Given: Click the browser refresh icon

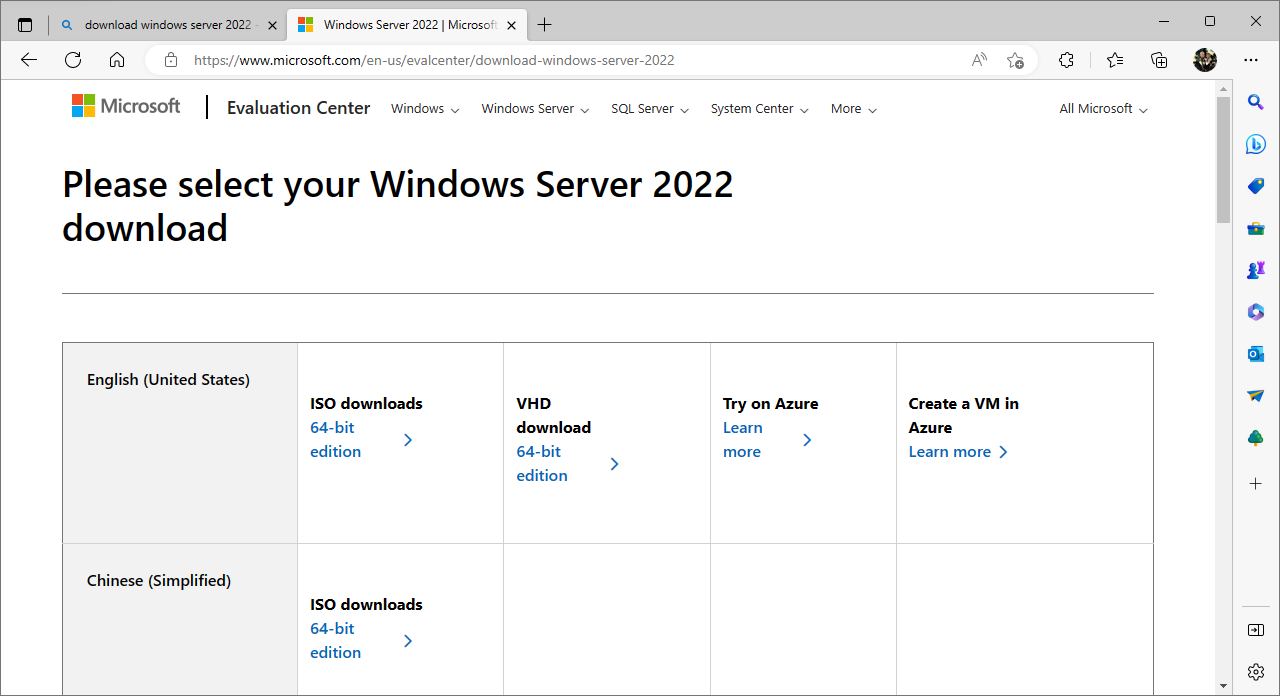Looking at the screenshot, I should [x=73, y=60].
